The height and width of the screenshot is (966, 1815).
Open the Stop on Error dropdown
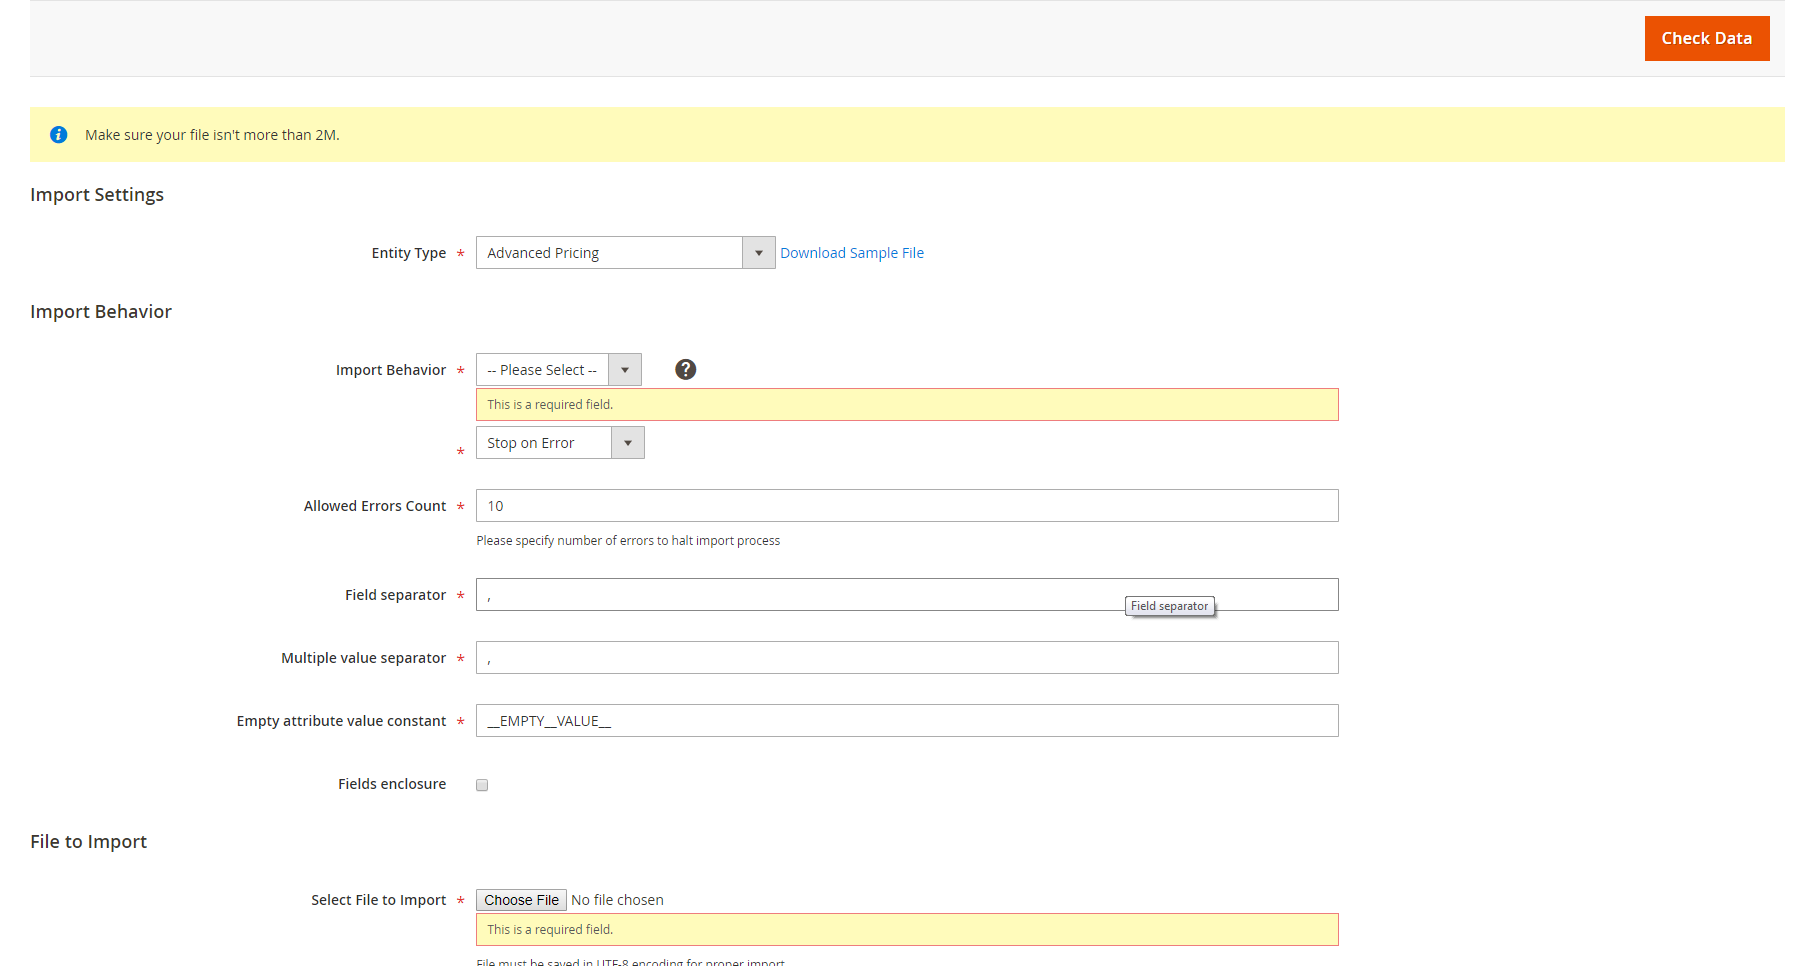[545, 442]
